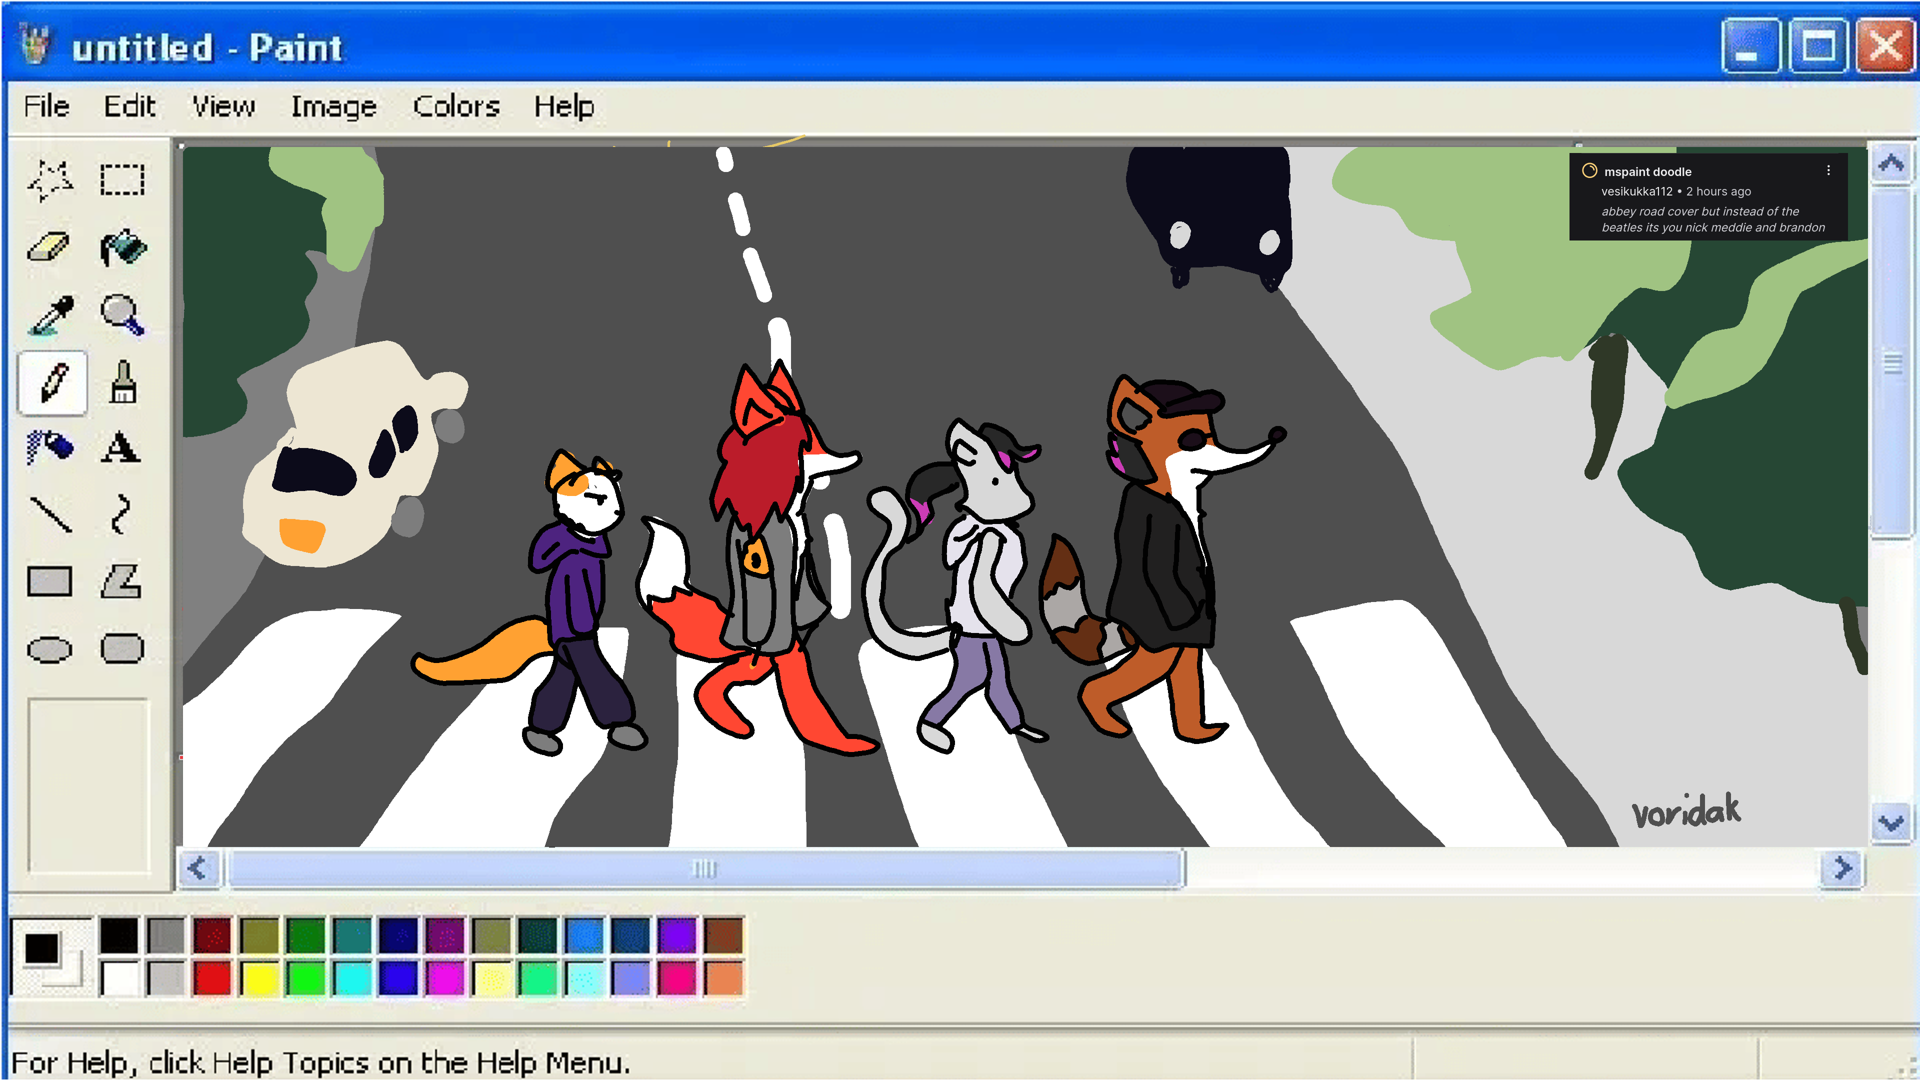Select the rectangular Select tool
The image size is (1920, 1080).
pyautogui.click(x=122, y=180)
